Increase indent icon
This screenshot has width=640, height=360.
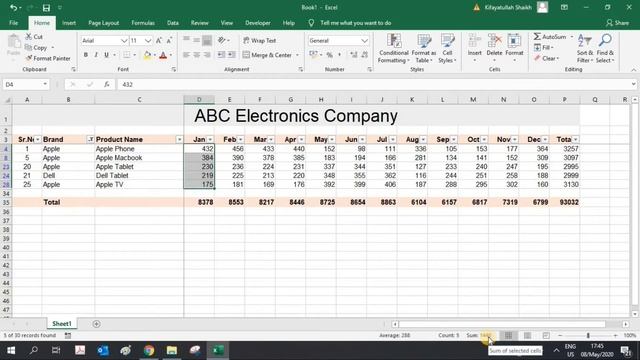tap(231, 55)
